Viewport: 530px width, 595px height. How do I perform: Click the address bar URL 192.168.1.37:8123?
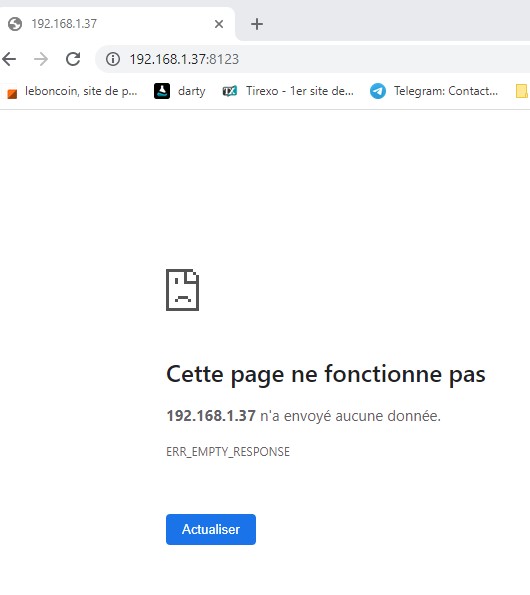click(184, 59)
